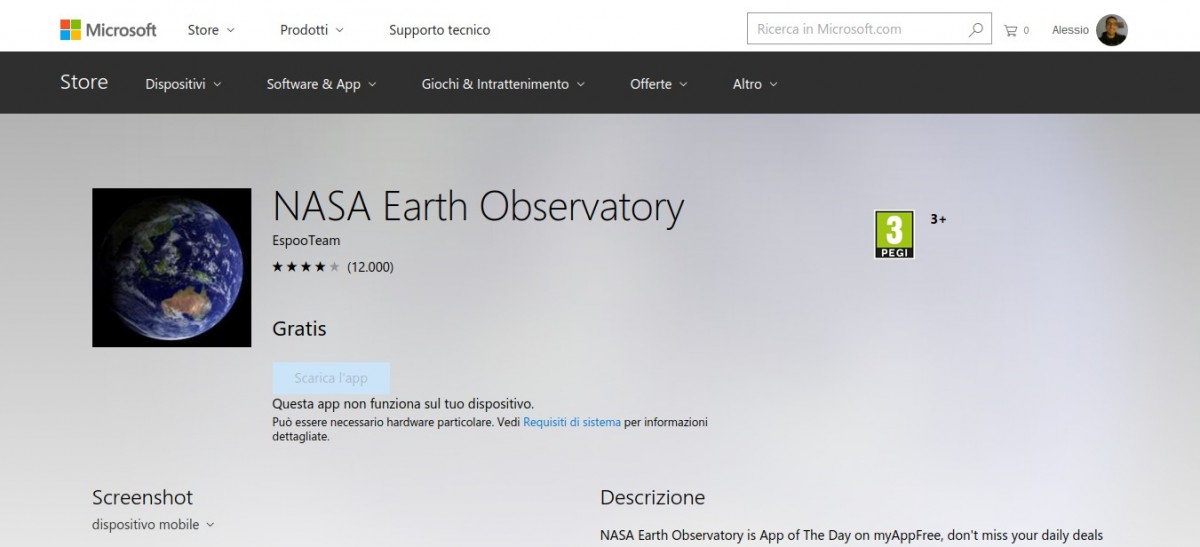
Task: Click the star rating of the app
Action: [x=306, y=267]
